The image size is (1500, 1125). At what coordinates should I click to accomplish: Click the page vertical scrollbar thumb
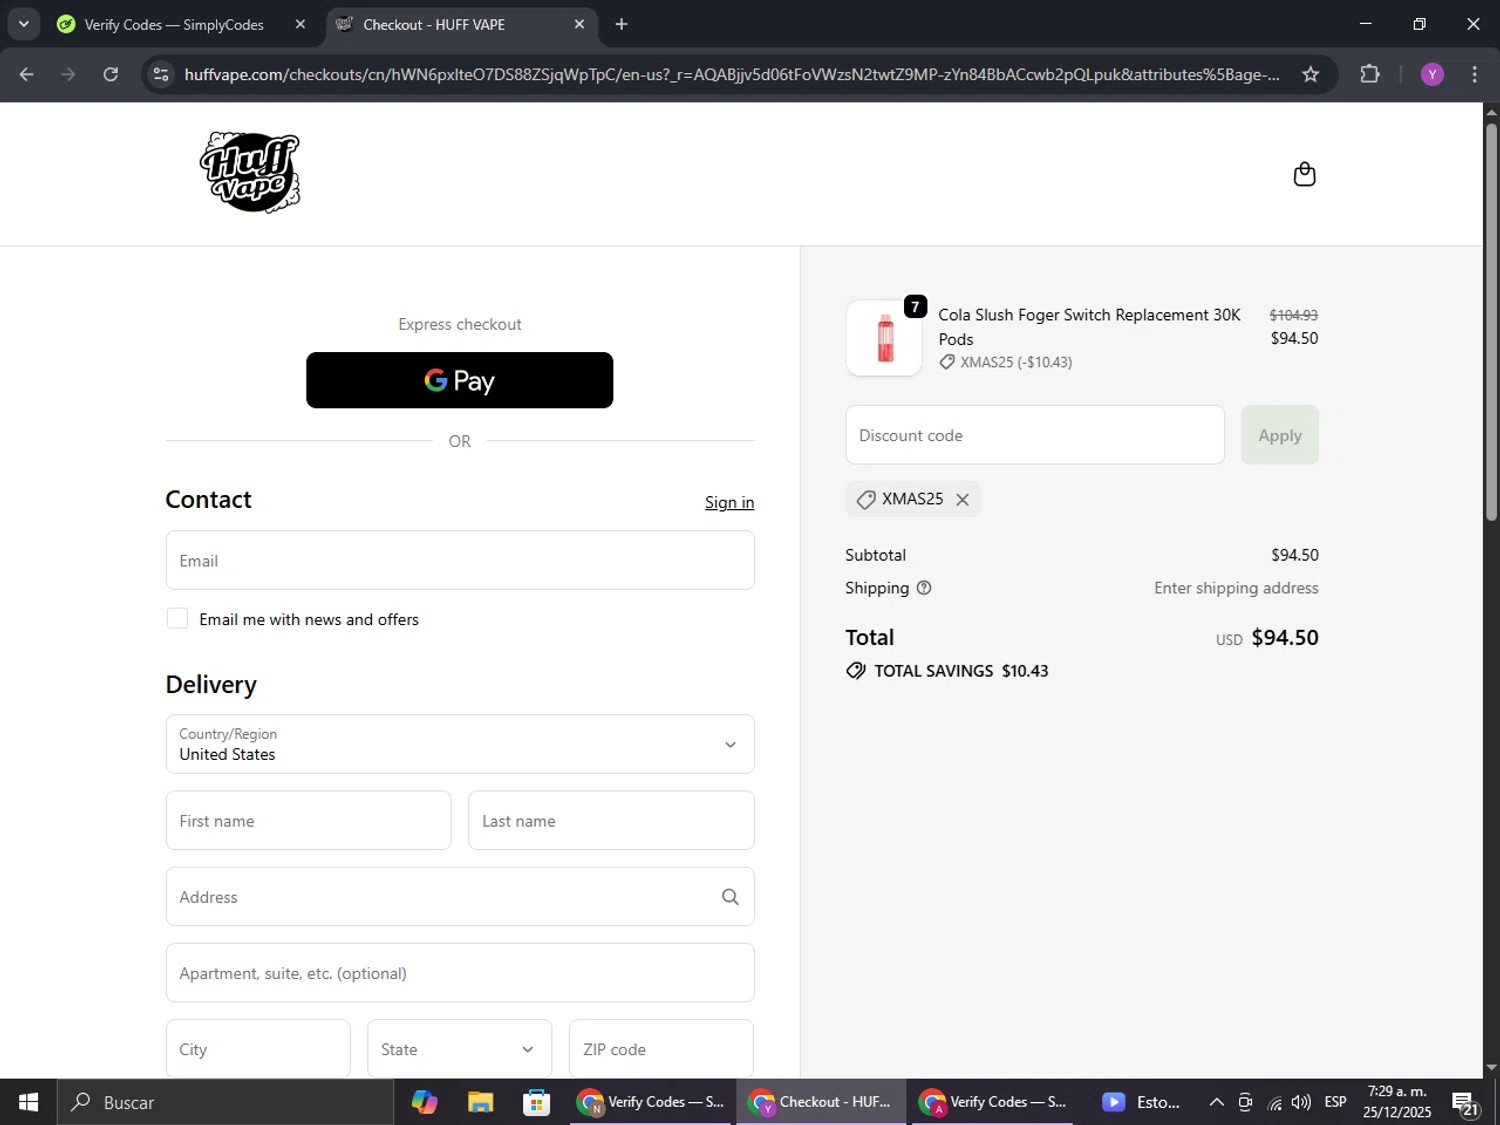(x=1491, y=320)
